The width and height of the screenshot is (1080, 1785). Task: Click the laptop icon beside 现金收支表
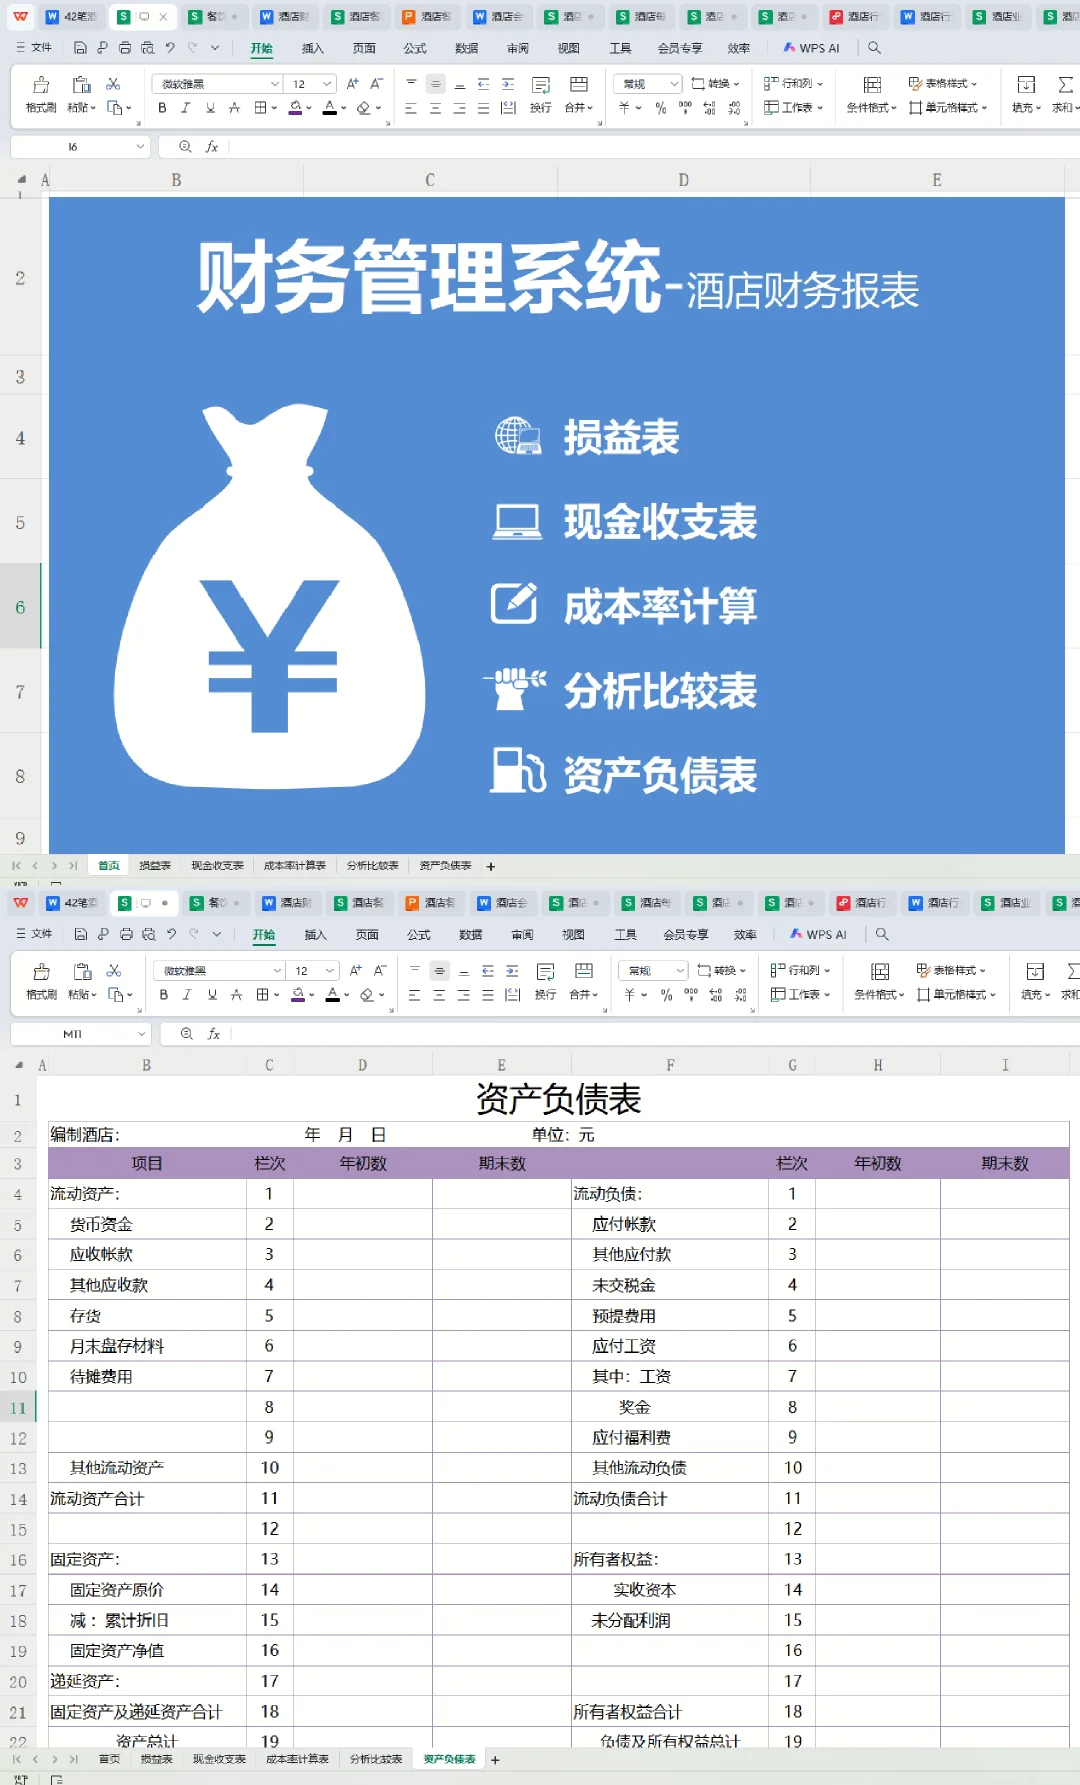click(516, 522)
